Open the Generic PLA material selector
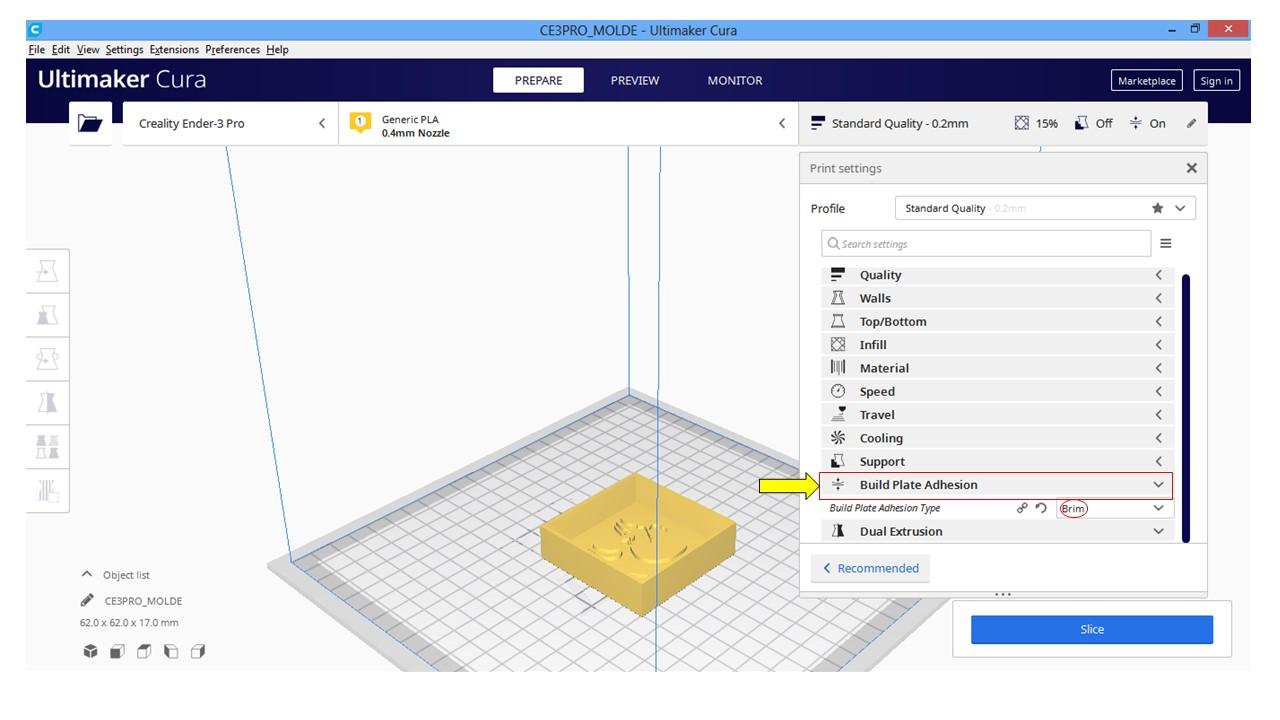The image size is (1280, 720). pos(568,123)
